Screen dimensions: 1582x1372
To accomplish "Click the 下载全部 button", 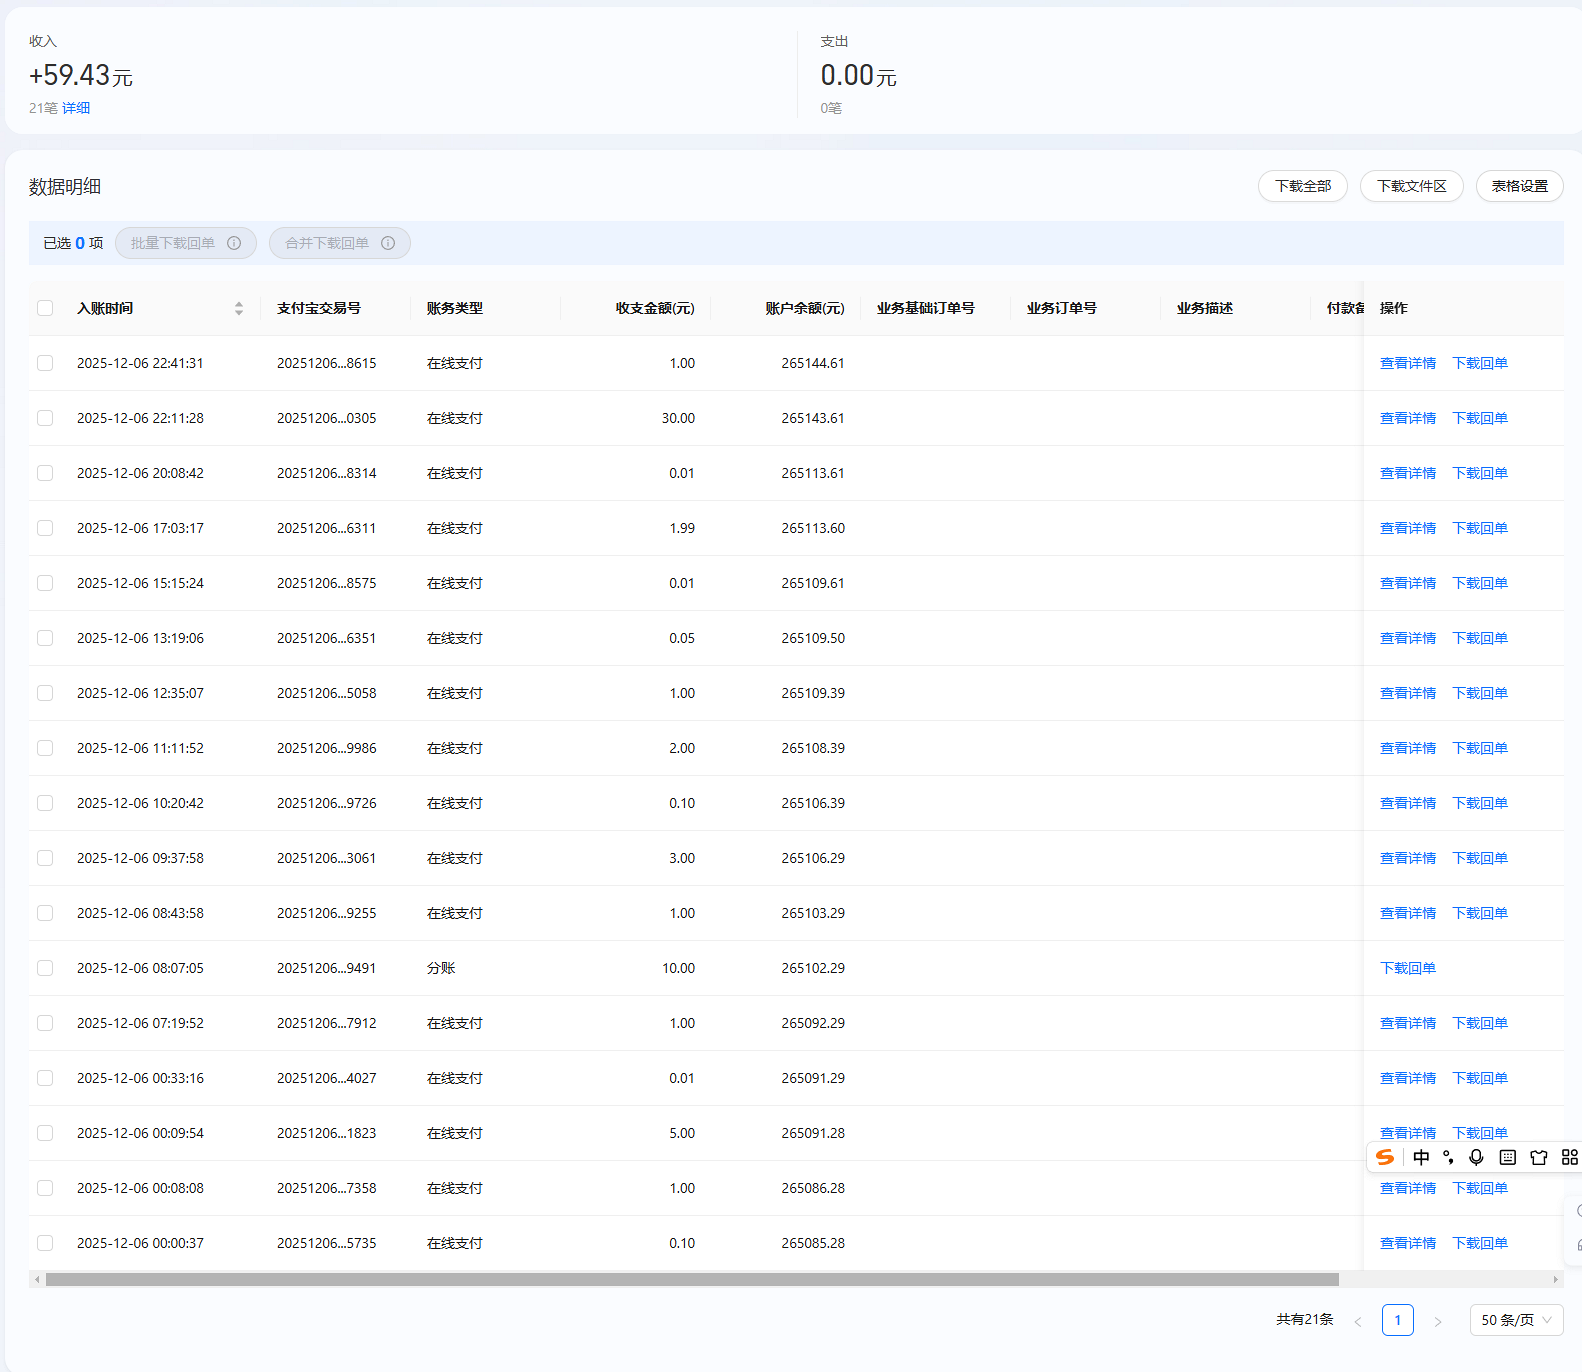I will click(1302, 186).
